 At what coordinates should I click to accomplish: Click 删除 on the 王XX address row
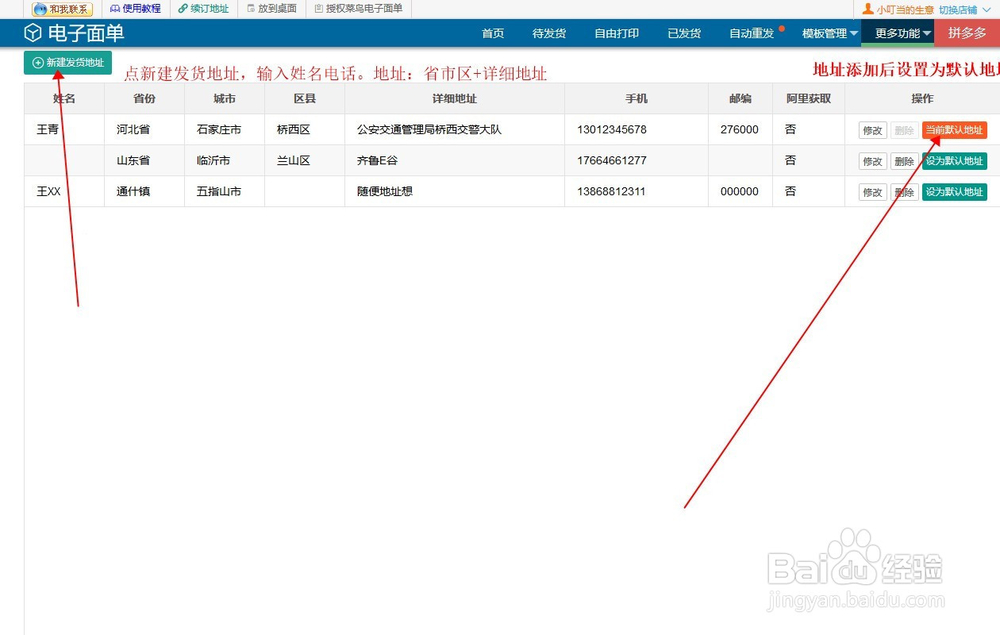click(x=905, y=191)
